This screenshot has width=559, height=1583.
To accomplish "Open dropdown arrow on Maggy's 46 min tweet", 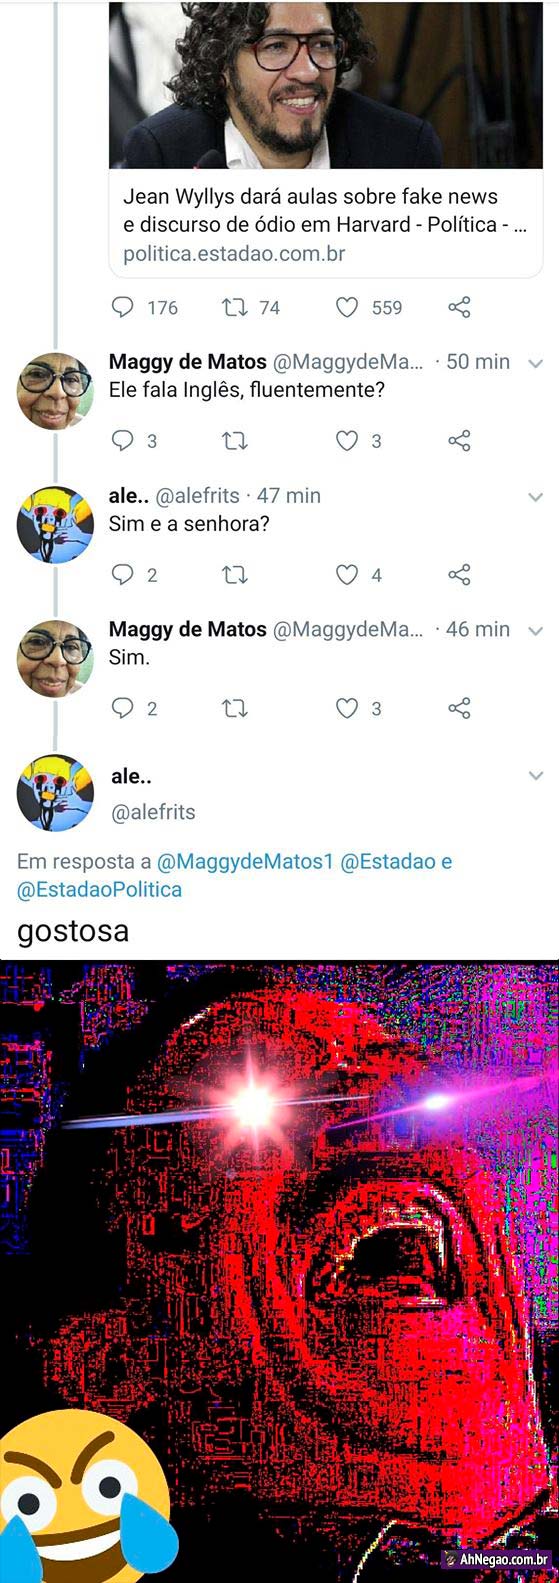I will (535, 631).
